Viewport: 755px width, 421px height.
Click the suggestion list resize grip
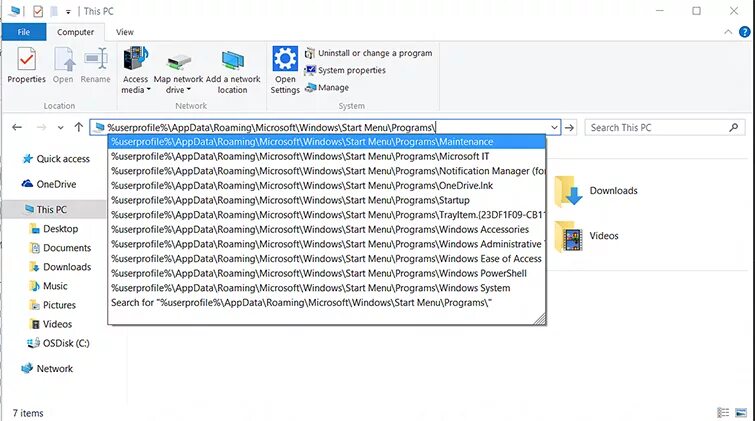540,319
